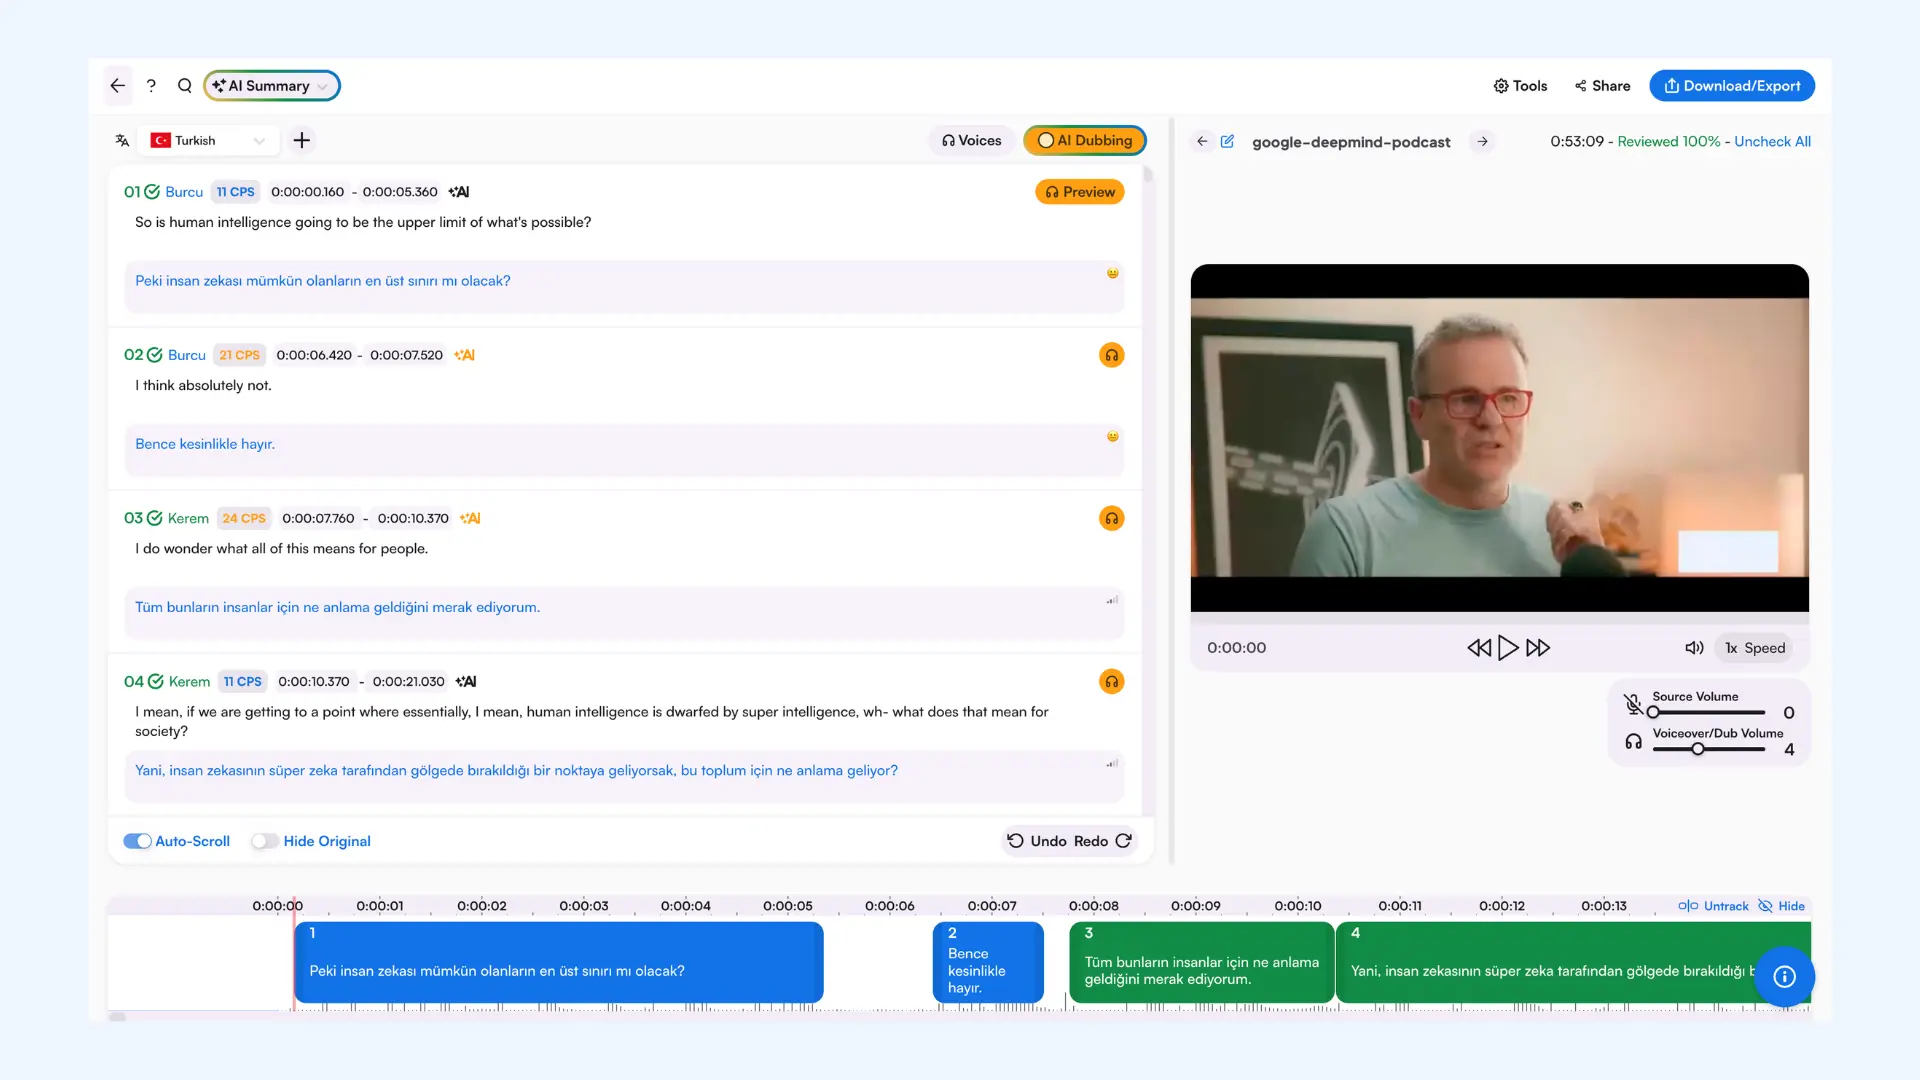Viewport: 1920px width, 1080px height.
Task: Open the Turkish language dropdown
Action: tap(208, 141)
